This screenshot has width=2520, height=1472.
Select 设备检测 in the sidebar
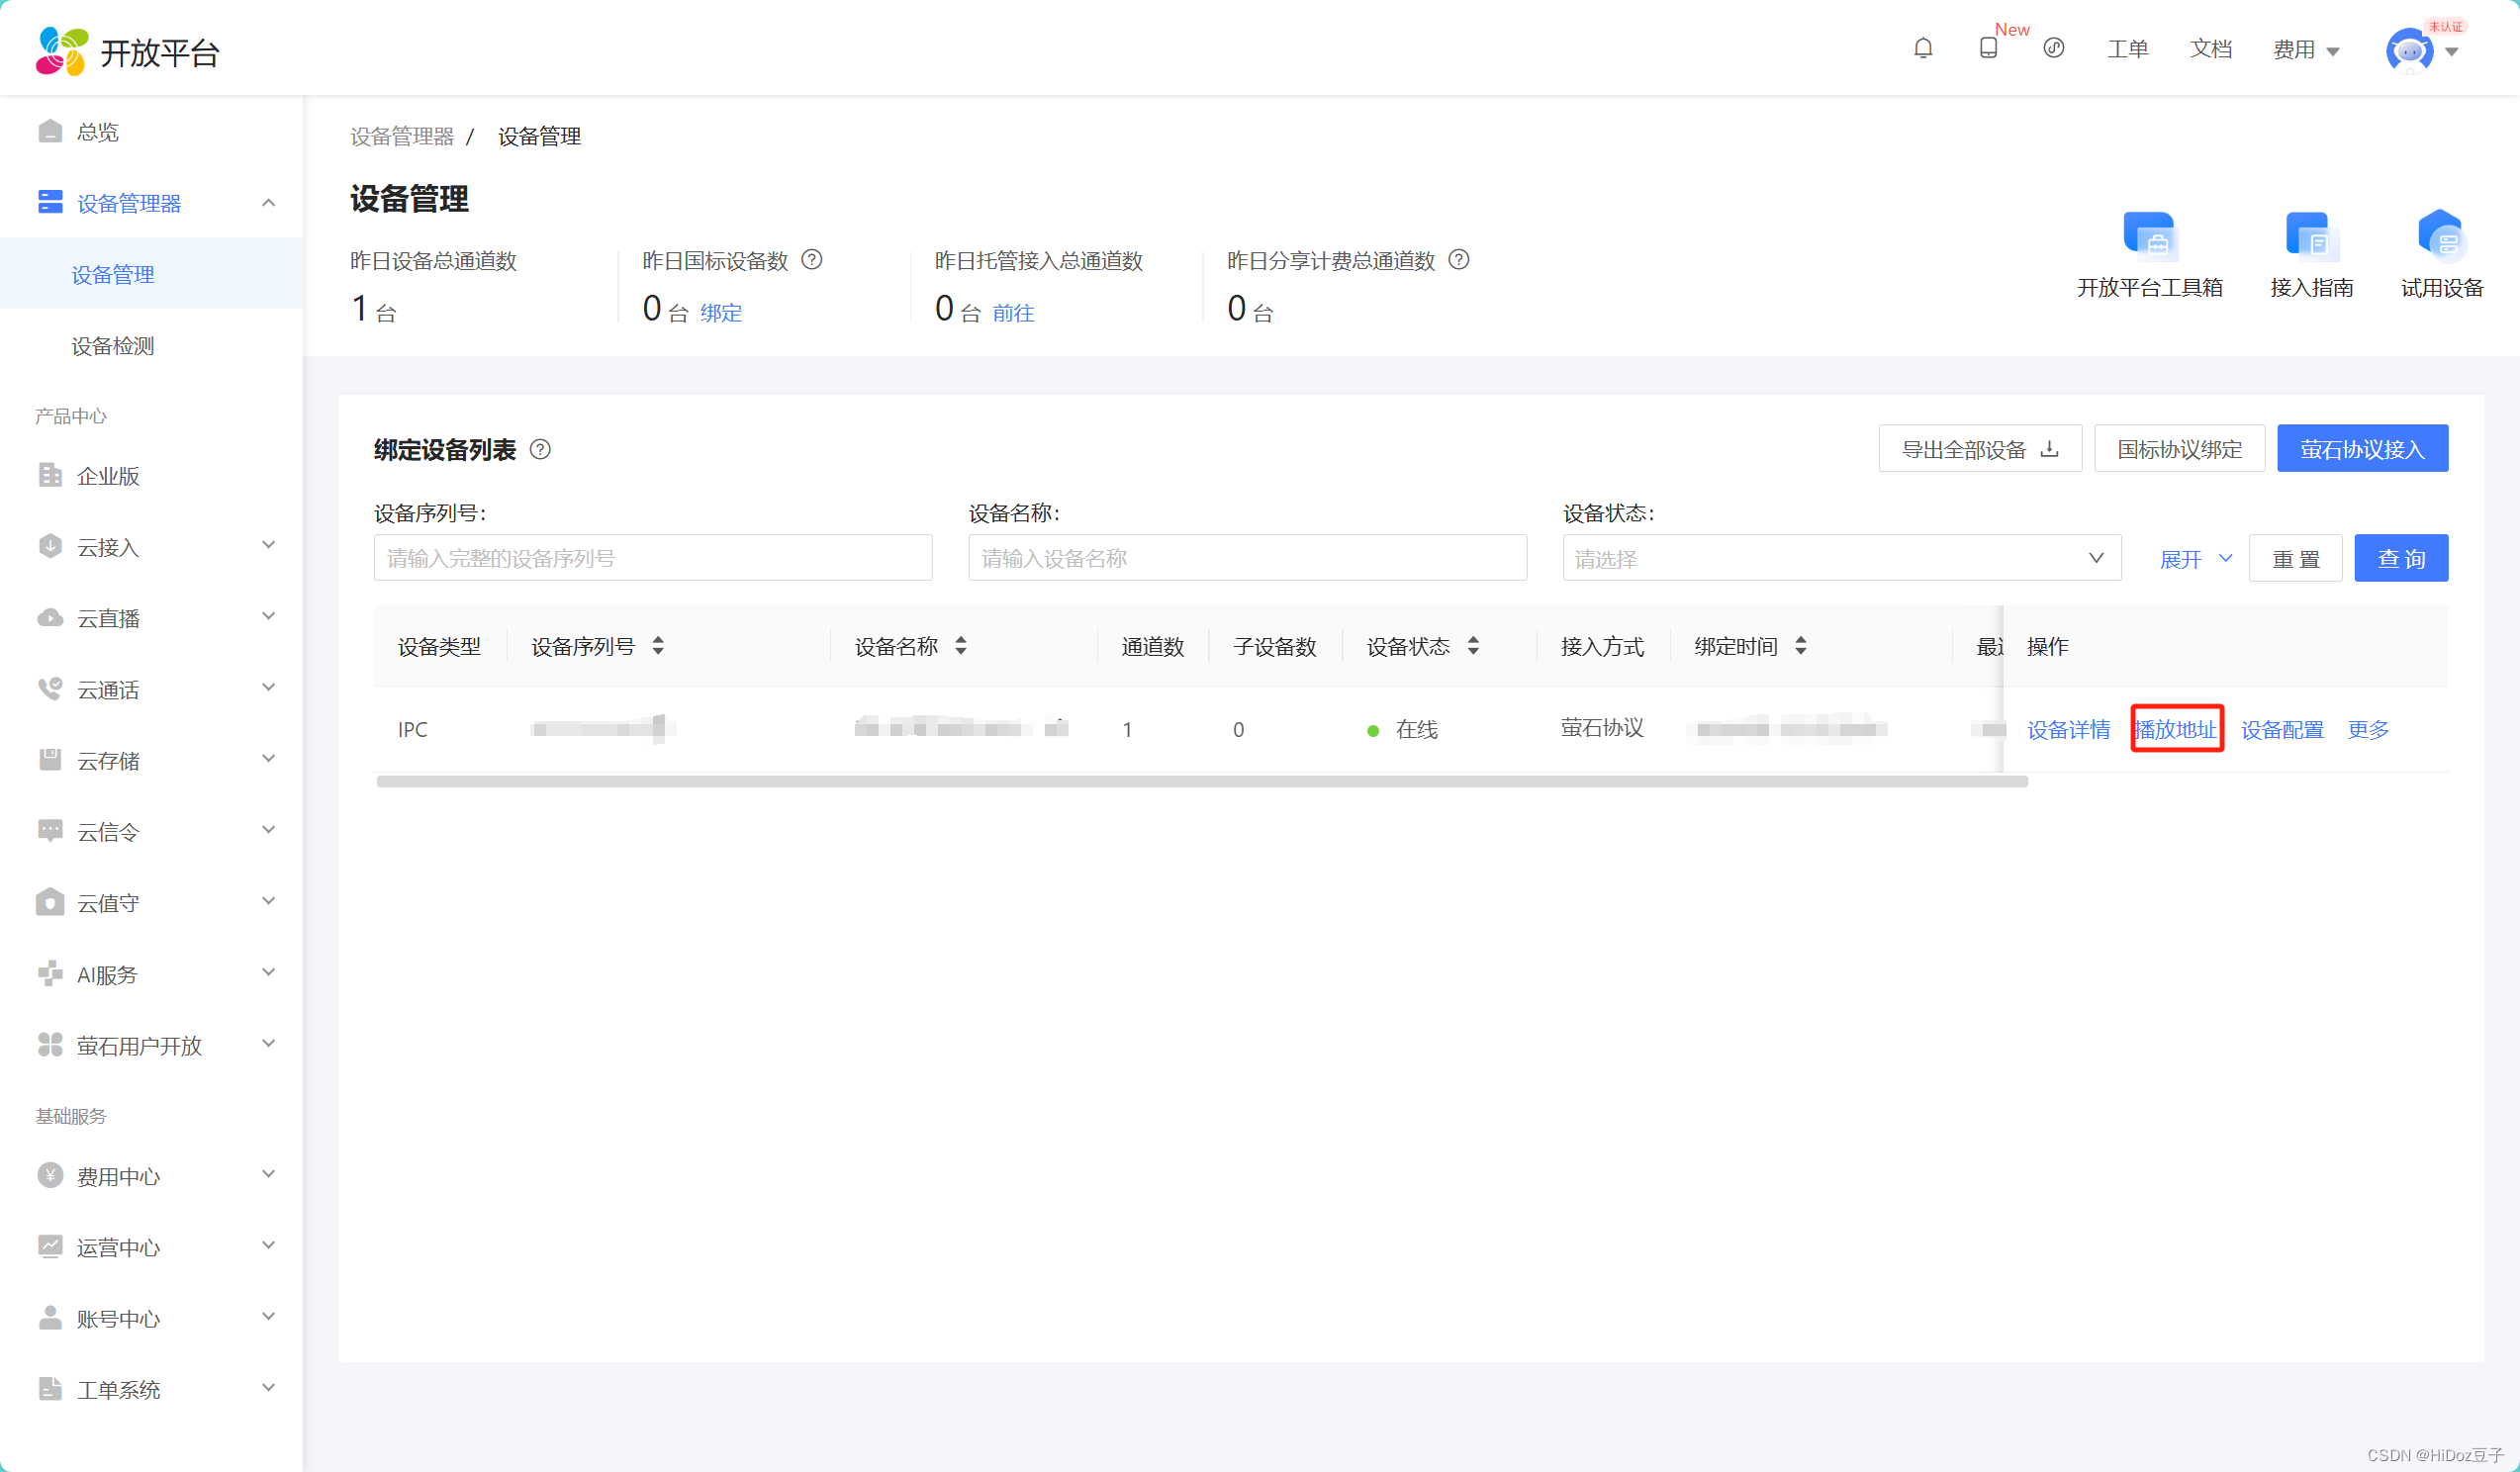pyautogui.click(x=113, y=346)
